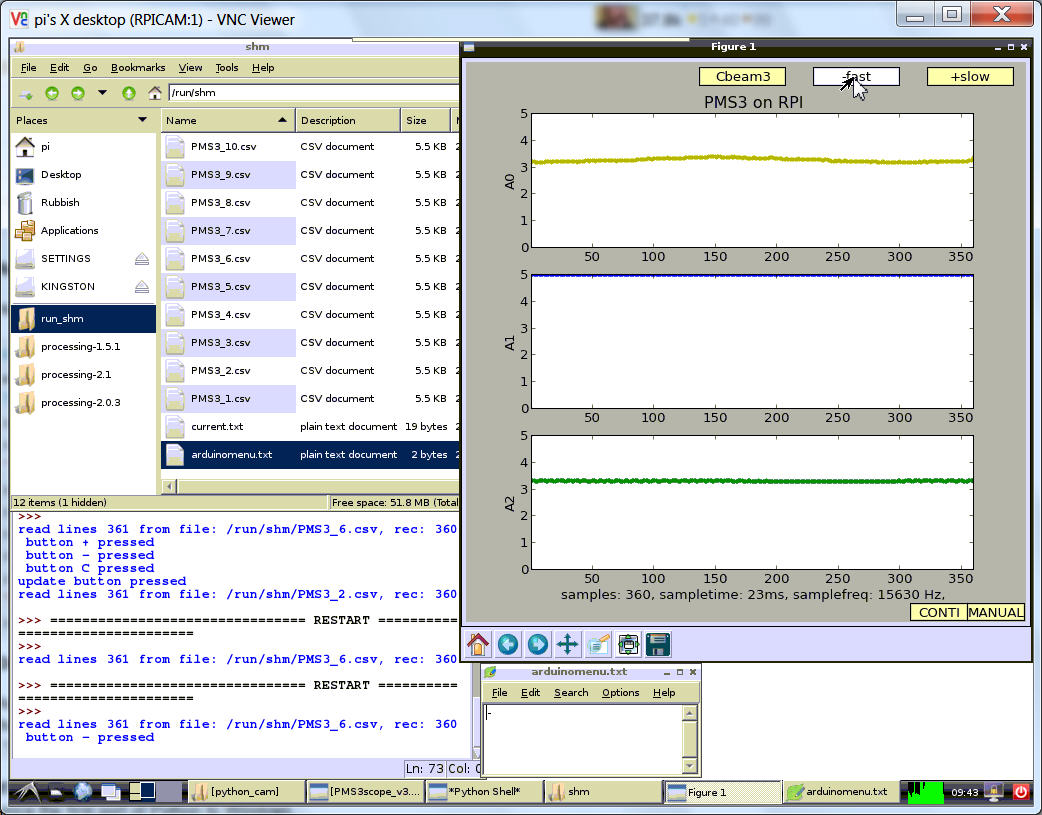Image resolution: width=1042 pixels, height=815 pixels.
Task: Click the red shutdown icon in taskbar
Action: pyautogui.click(x=1020, y=792)
